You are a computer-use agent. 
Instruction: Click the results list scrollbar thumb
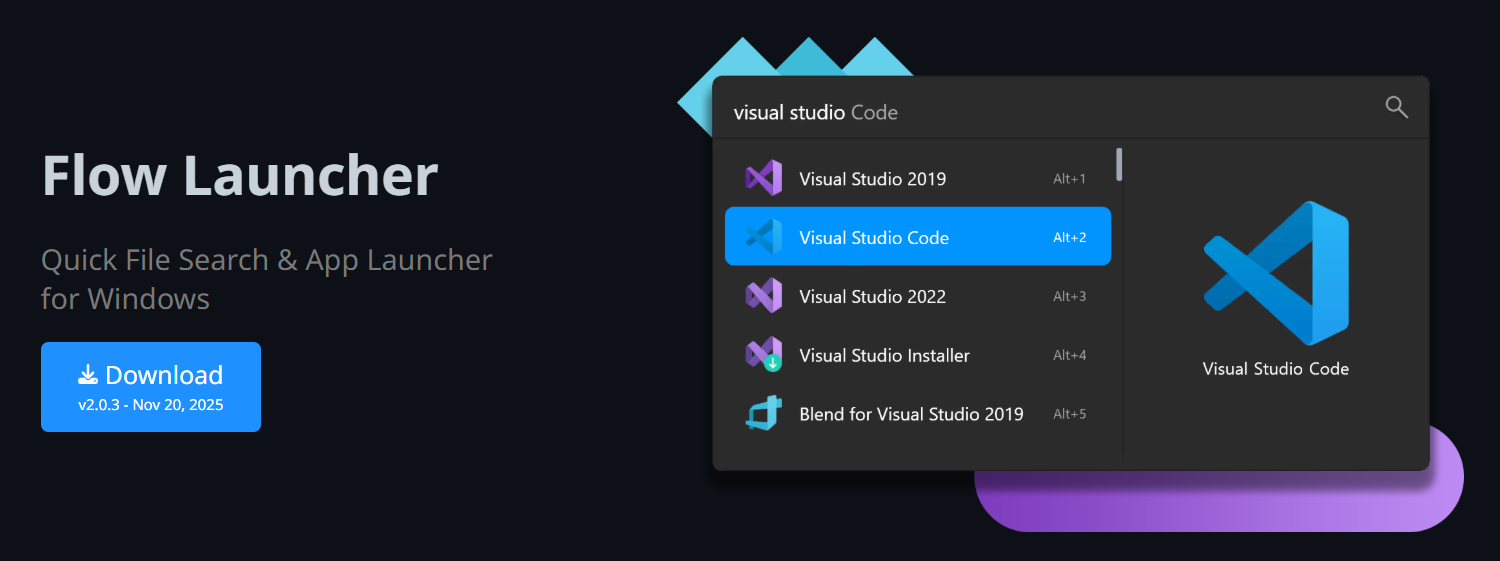[1119, 165]
